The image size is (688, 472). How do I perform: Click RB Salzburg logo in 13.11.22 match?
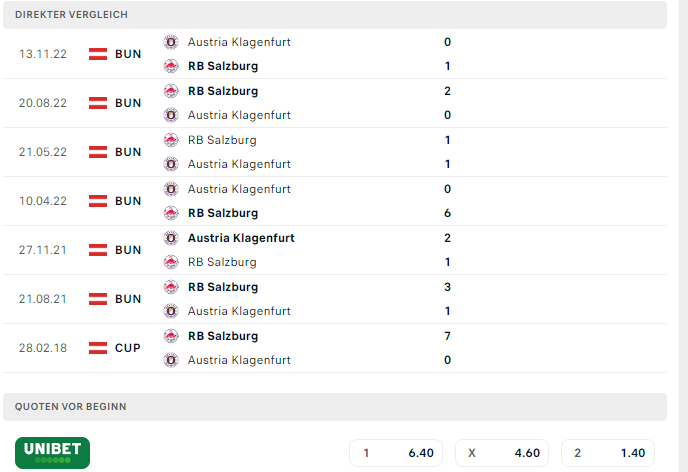pos(171,66)
